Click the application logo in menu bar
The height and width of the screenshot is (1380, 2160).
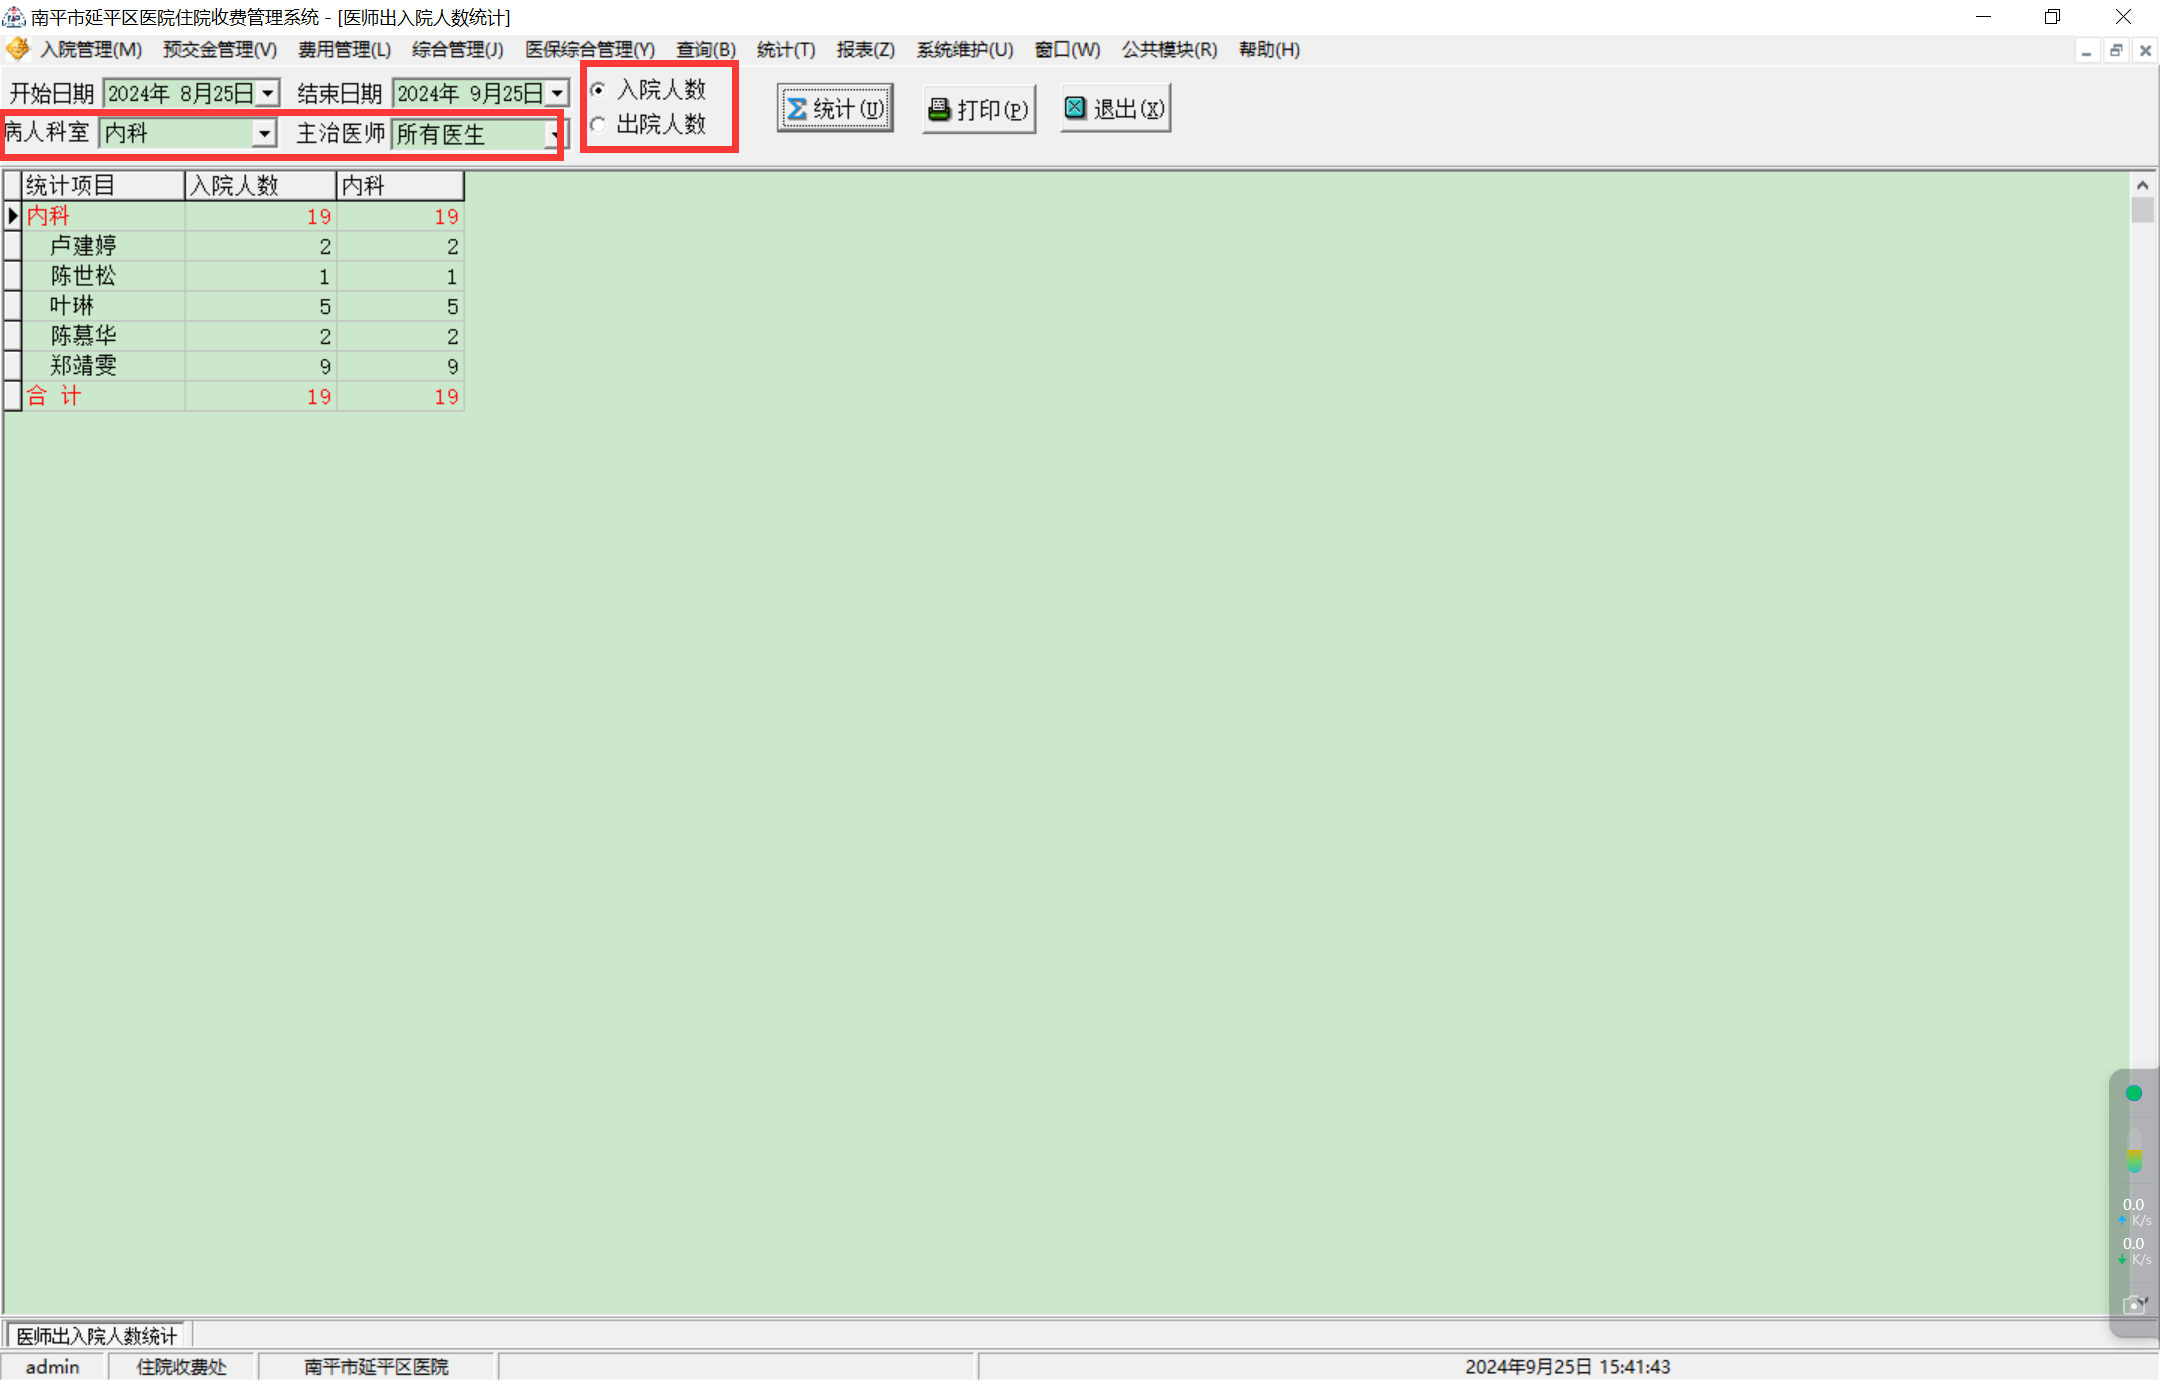point(18,49)
